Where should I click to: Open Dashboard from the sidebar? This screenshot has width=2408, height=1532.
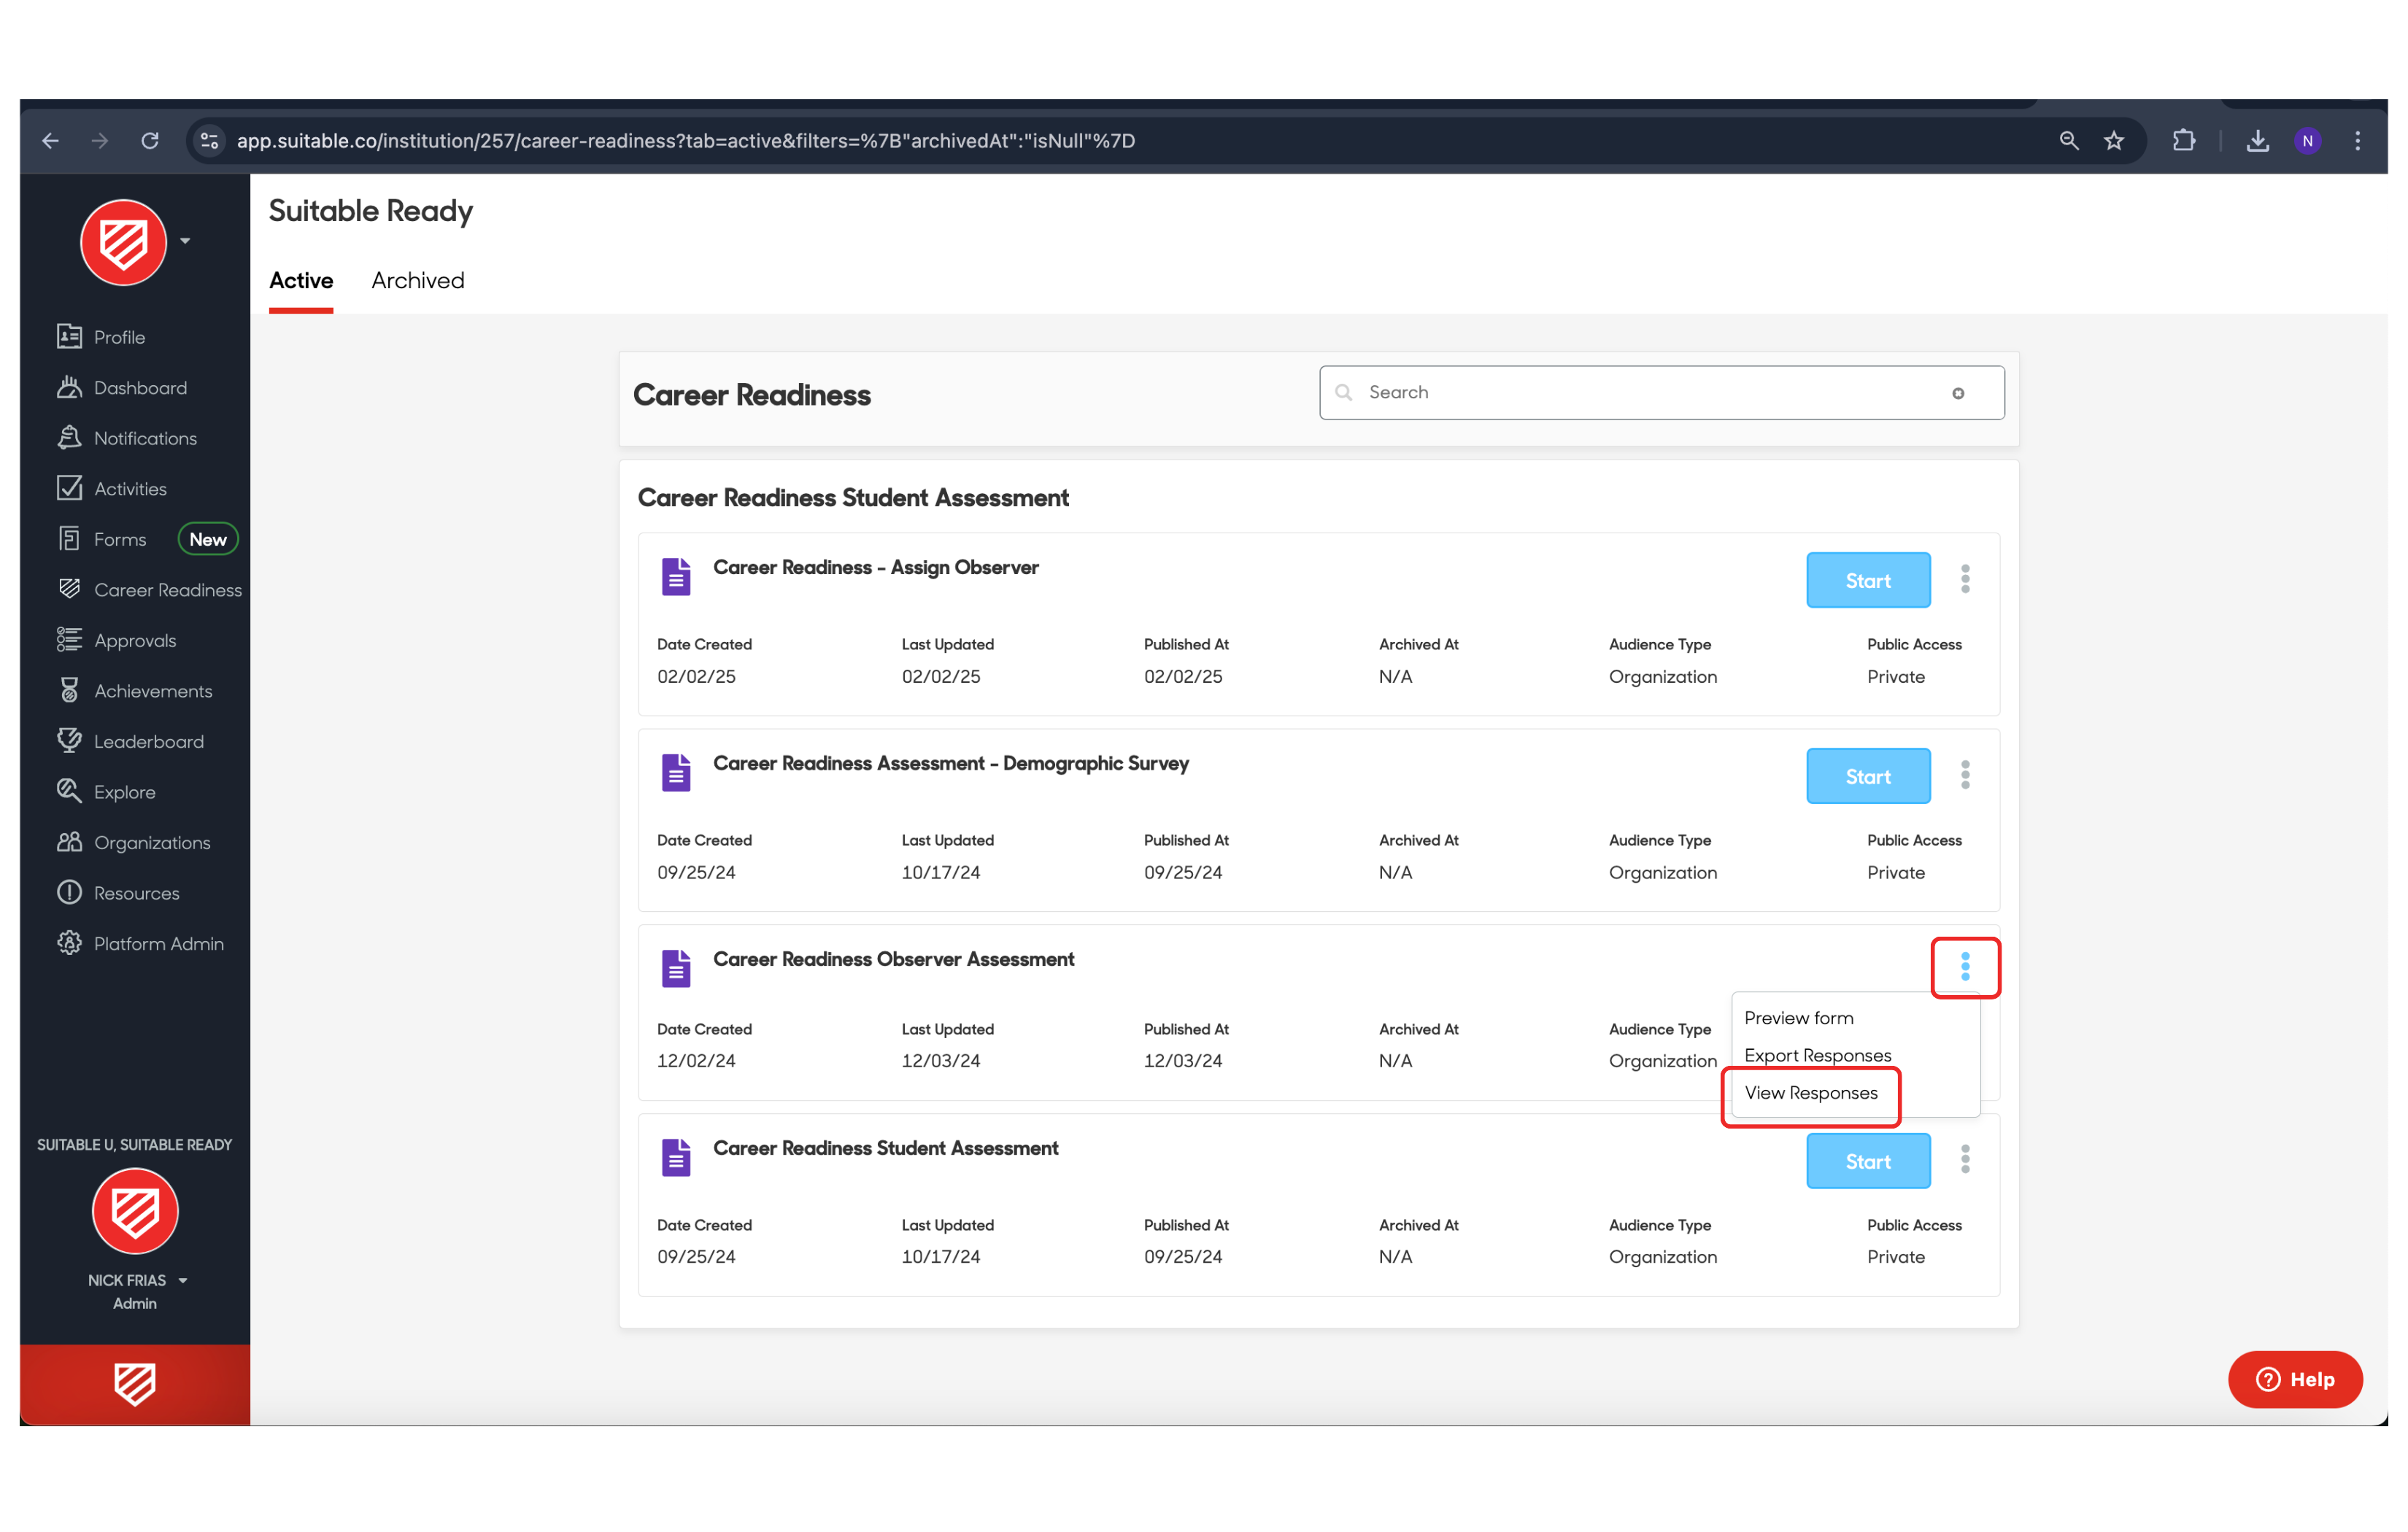pyautogui.click(x=122, y=388)
